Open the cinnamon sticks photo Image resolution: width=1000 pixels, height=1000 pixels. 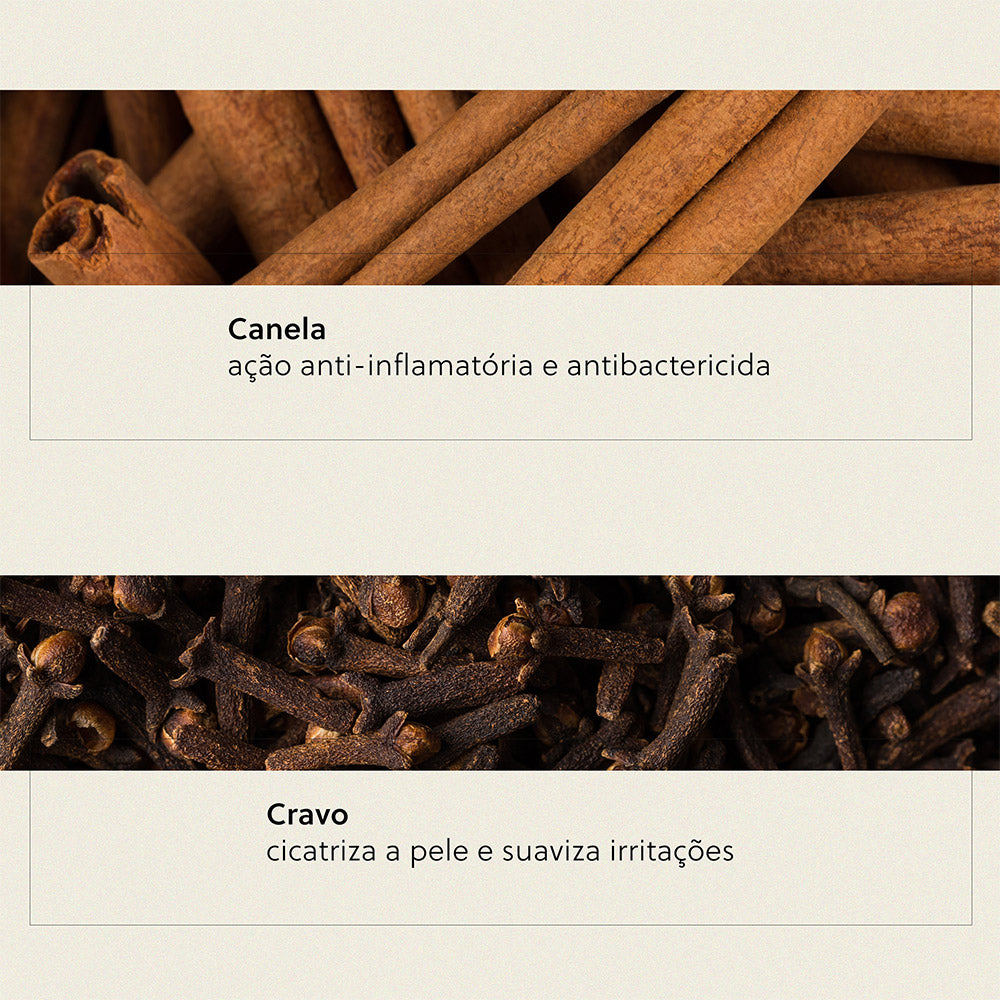[500, 187]
